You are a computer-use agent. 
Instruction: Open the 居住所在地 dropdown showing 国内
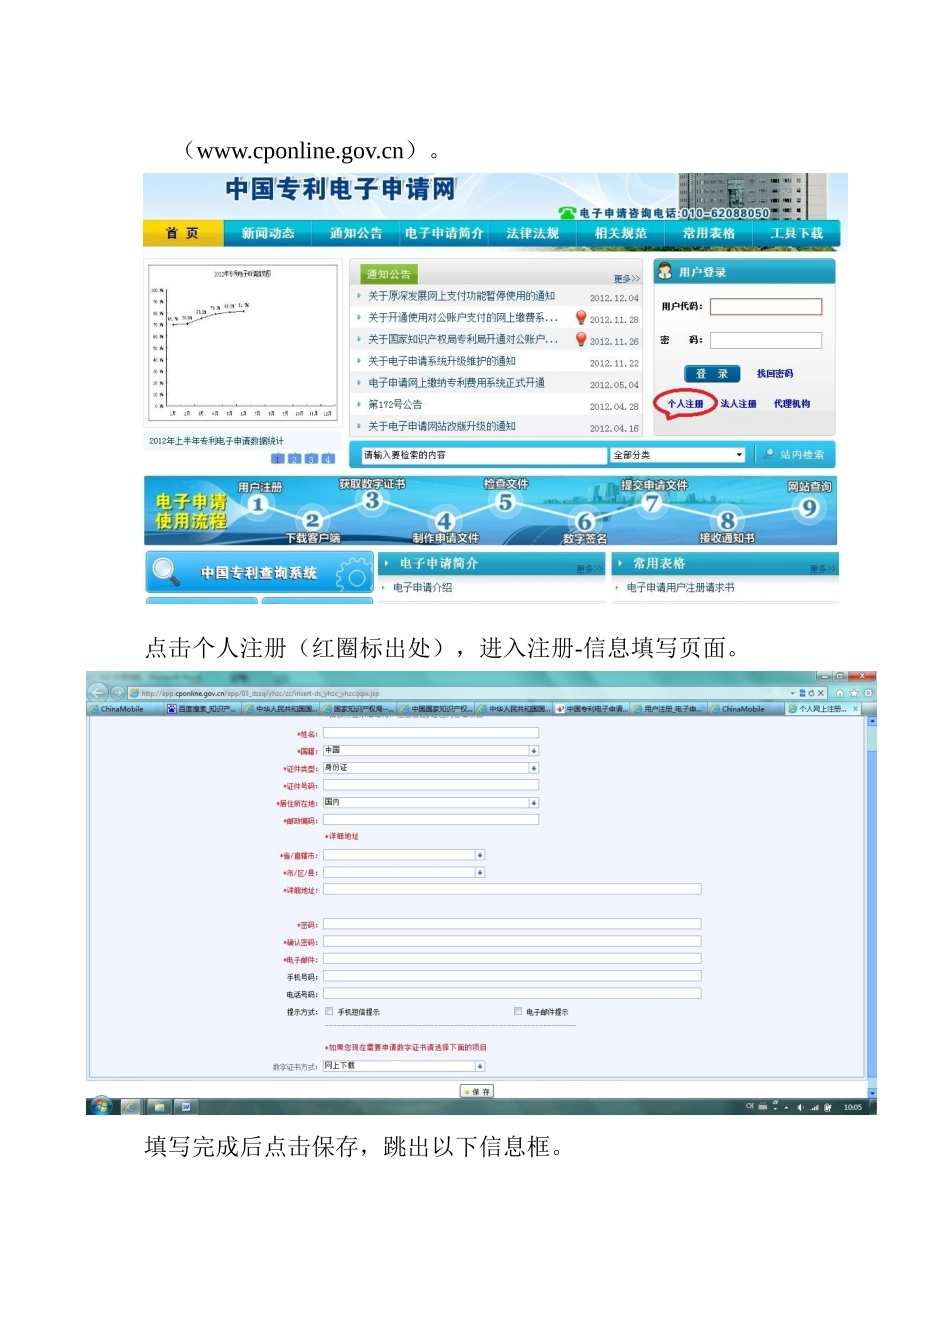tap(431, 802)
